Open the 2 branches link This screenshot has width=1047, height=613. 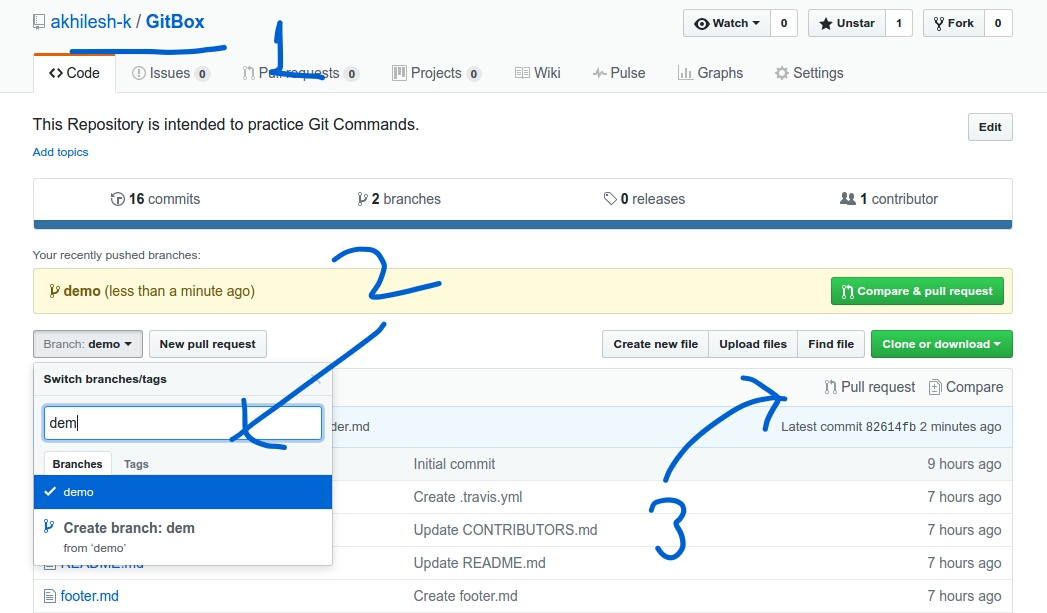pos(399,199)
